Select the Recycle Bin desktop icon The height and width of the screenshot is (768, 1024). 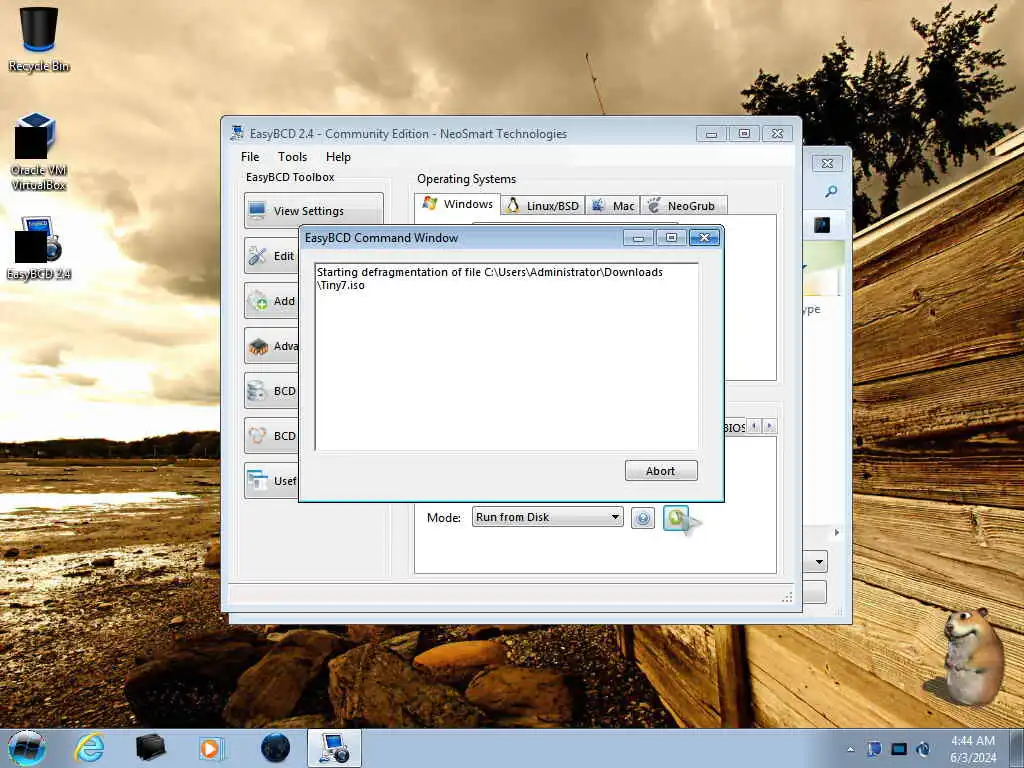click(x=39, y=39)
